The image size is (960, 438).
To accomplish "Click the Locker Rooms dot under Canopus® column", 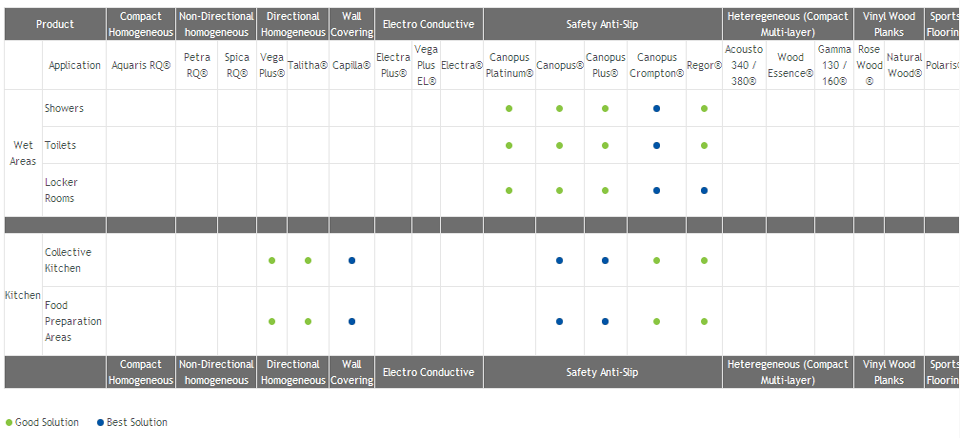I will pos(560,191).
